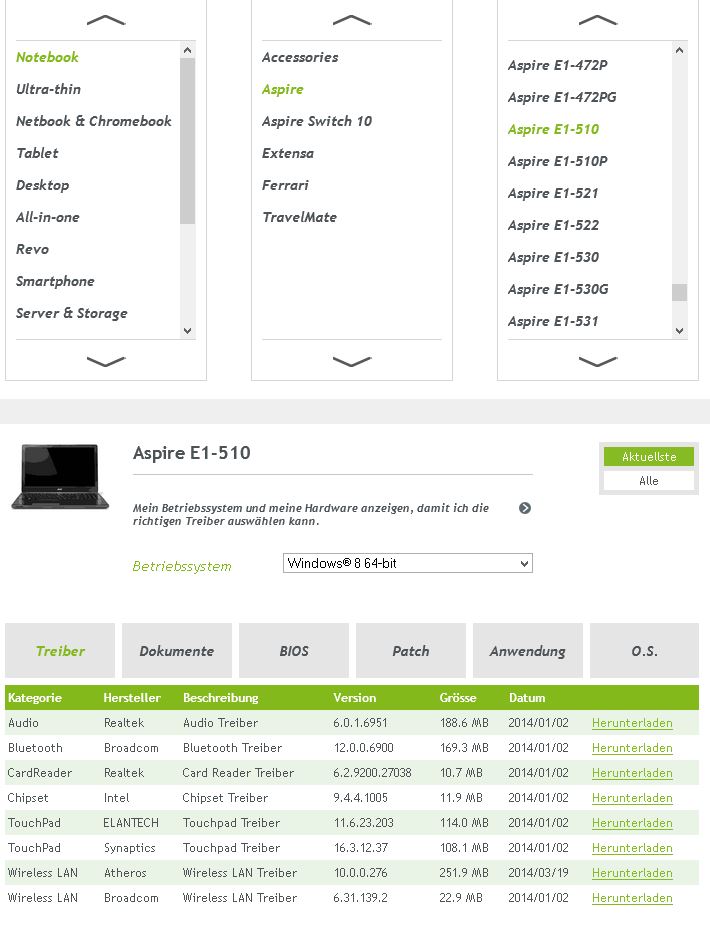Select Ultra-thin product category
This screenshot has width=710, height=926.
pyautogui.click(x=48, y=89)
